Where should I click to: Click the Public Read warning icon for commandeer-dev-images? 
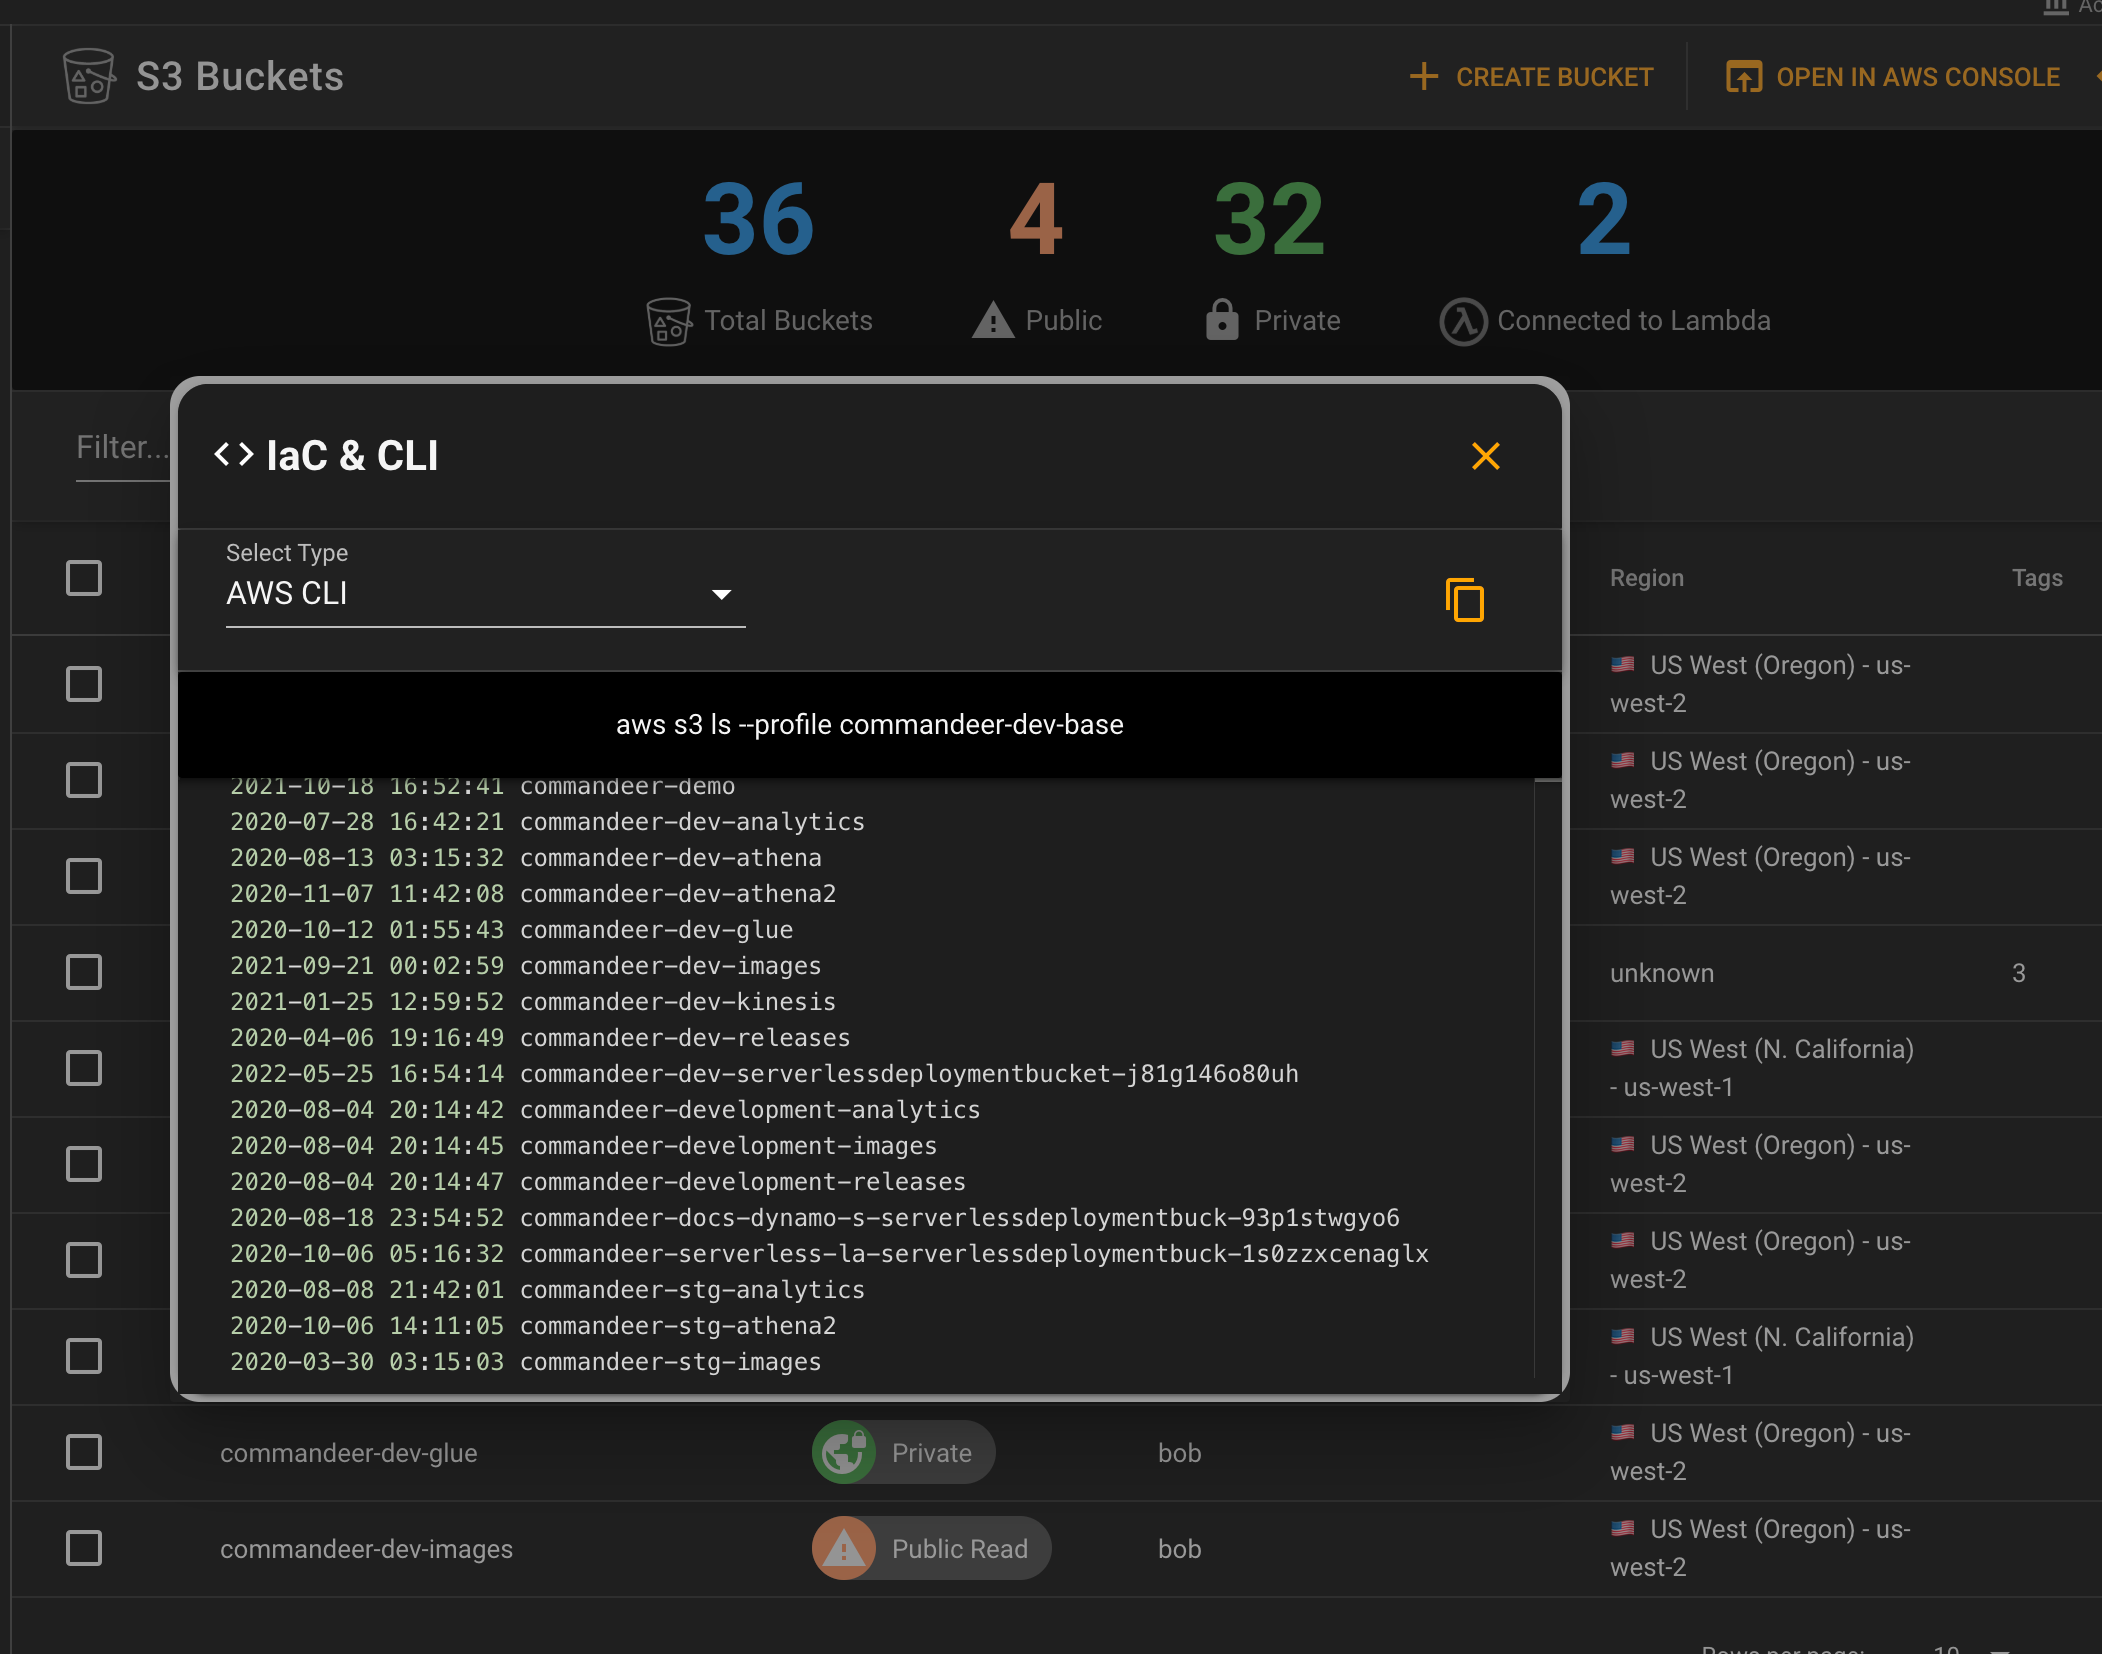pos(844,1548)
